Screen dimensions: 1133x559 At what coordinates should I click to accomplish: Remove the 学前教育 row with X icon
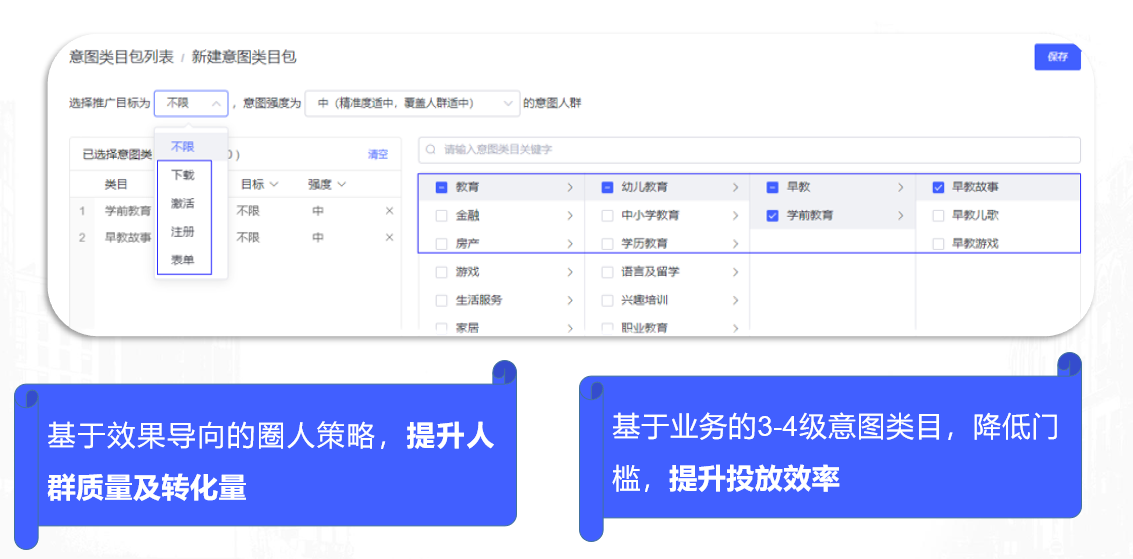click(390, 211)
